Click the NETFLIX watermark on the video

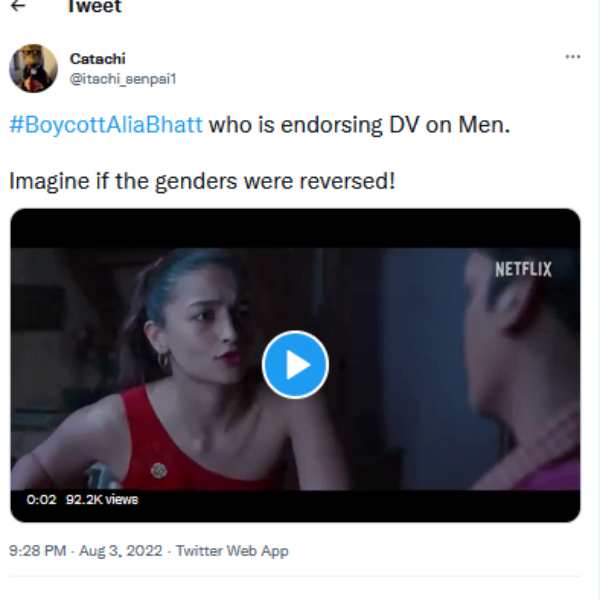523,269
